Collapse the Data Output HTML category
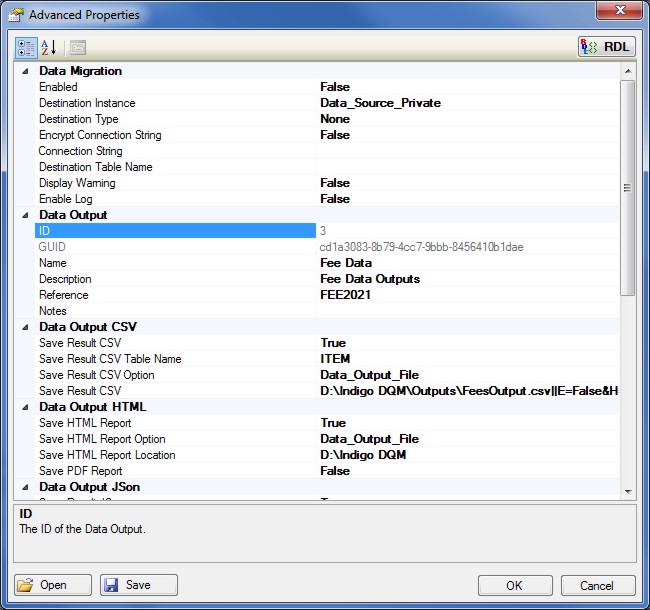This screenshot has height=610, width=650. (x=24, y=407)
